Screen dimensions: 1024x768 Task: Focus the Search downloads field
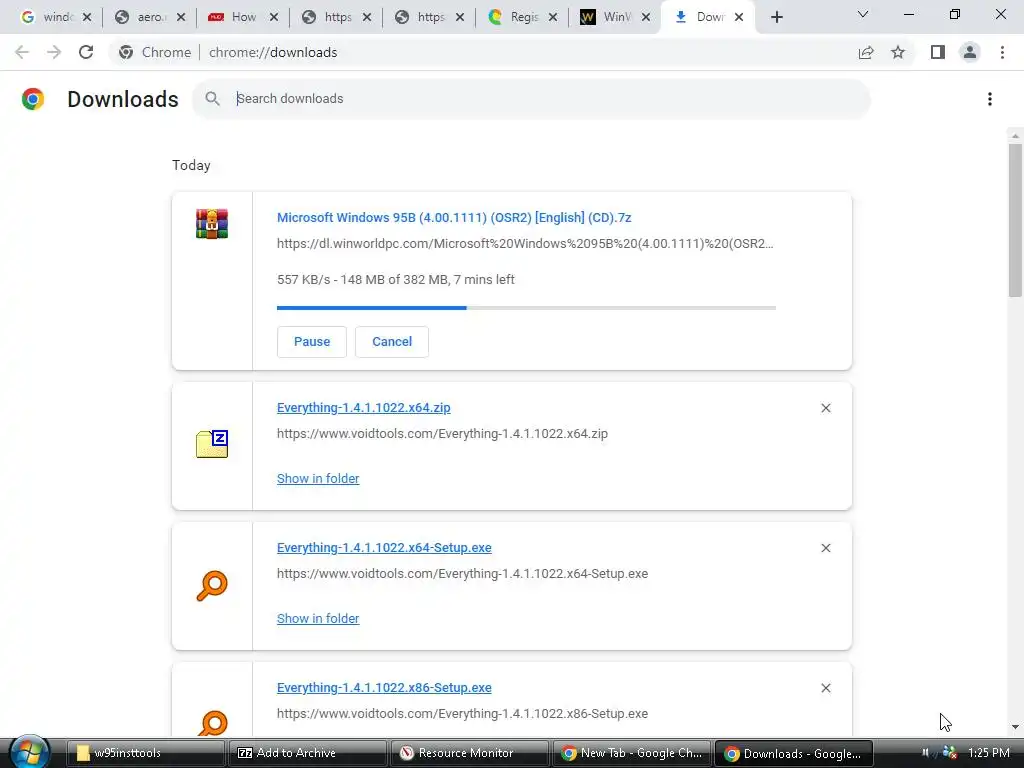click(531, 99)
